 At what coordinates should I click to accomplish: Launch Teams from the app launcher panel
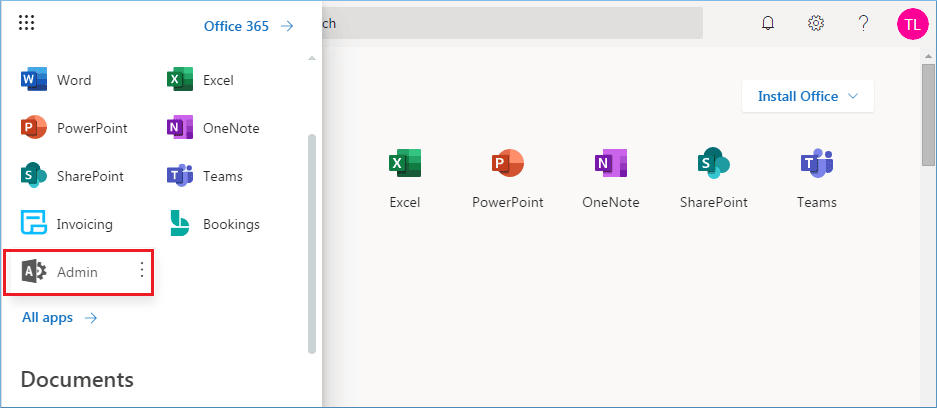(x=205, y=176)
